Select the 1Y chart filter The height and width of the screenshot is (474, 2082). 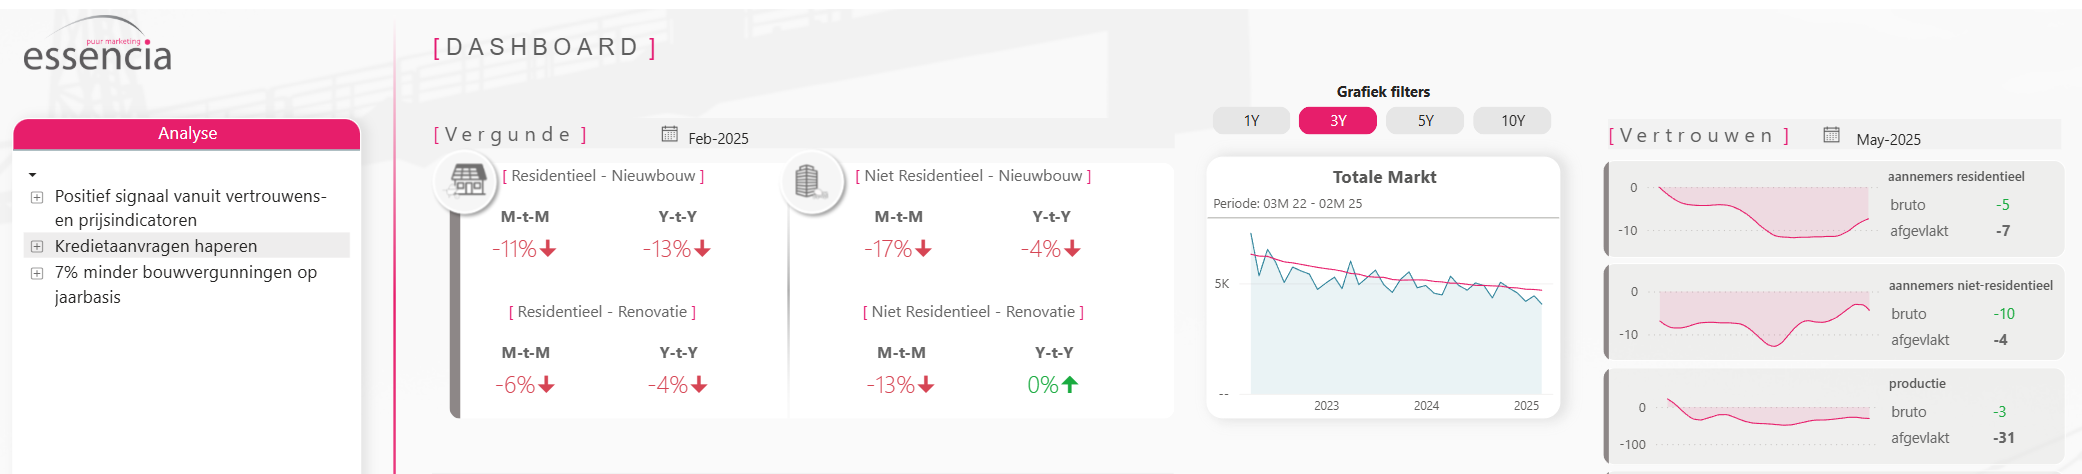1251,121
